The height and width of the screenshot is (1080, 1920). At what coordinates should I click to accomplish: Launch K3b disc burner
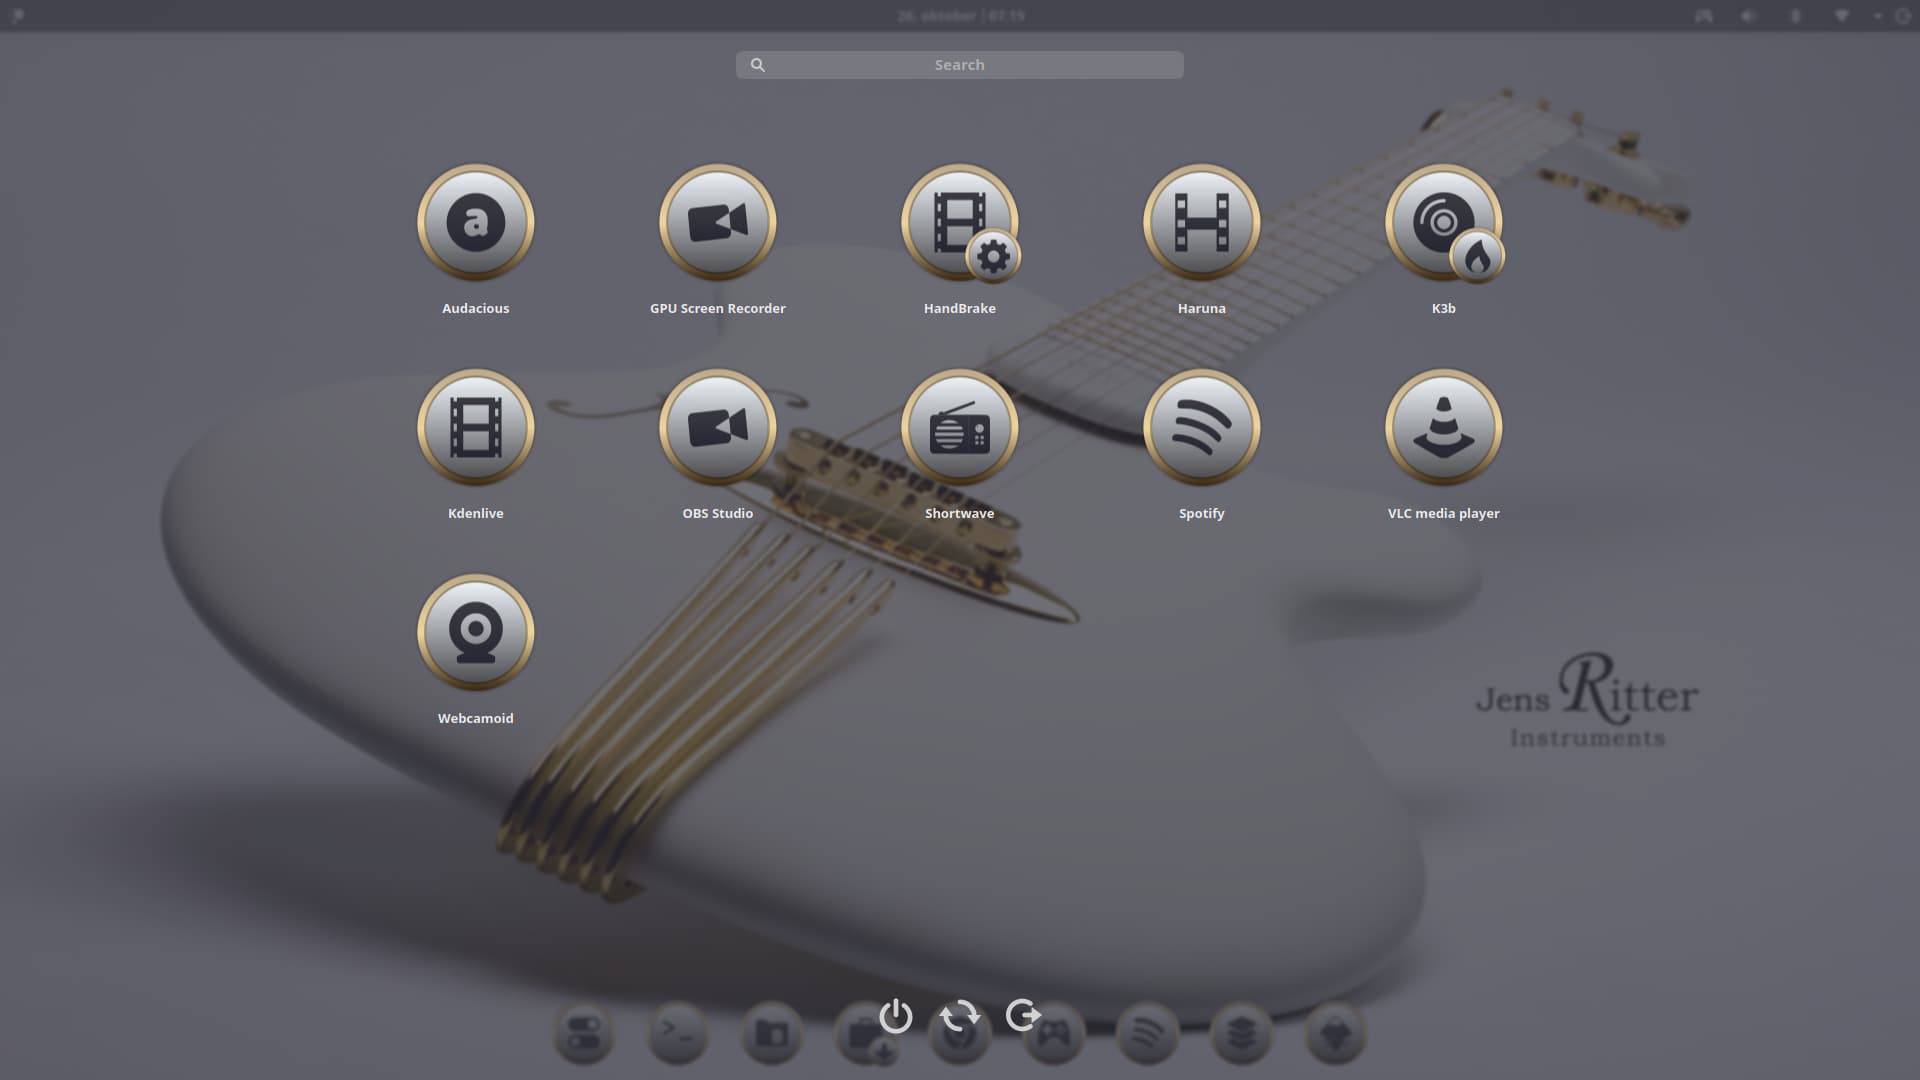click(x=1443, y=223)
